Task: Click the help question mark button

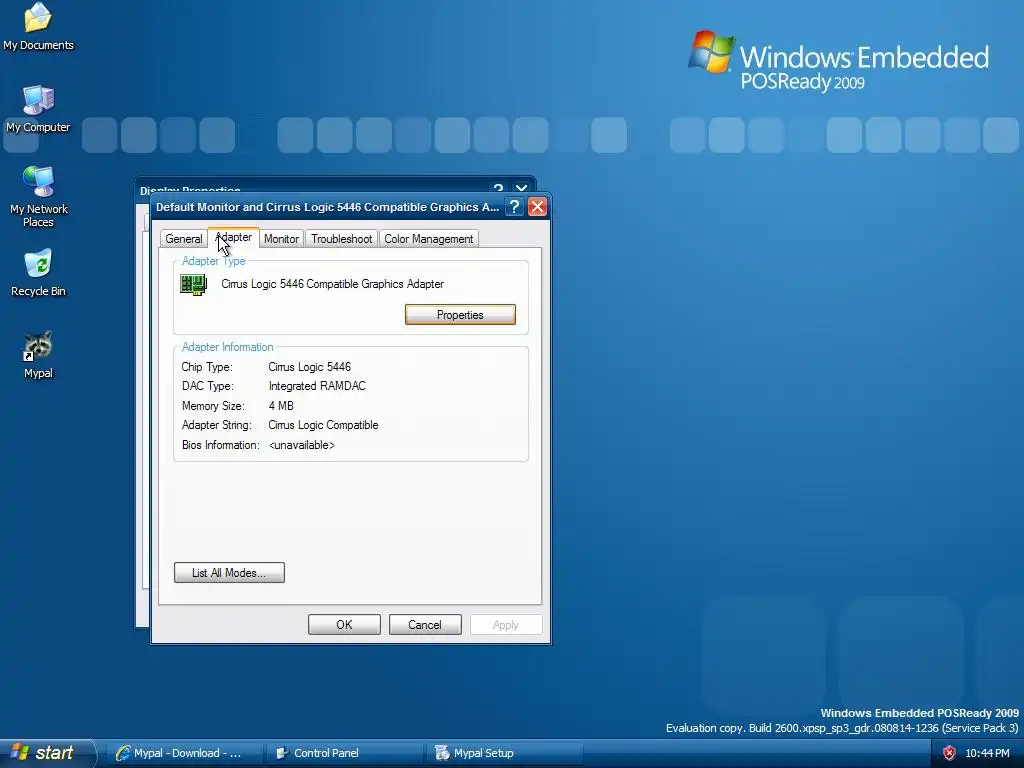Action: [515, 207]
